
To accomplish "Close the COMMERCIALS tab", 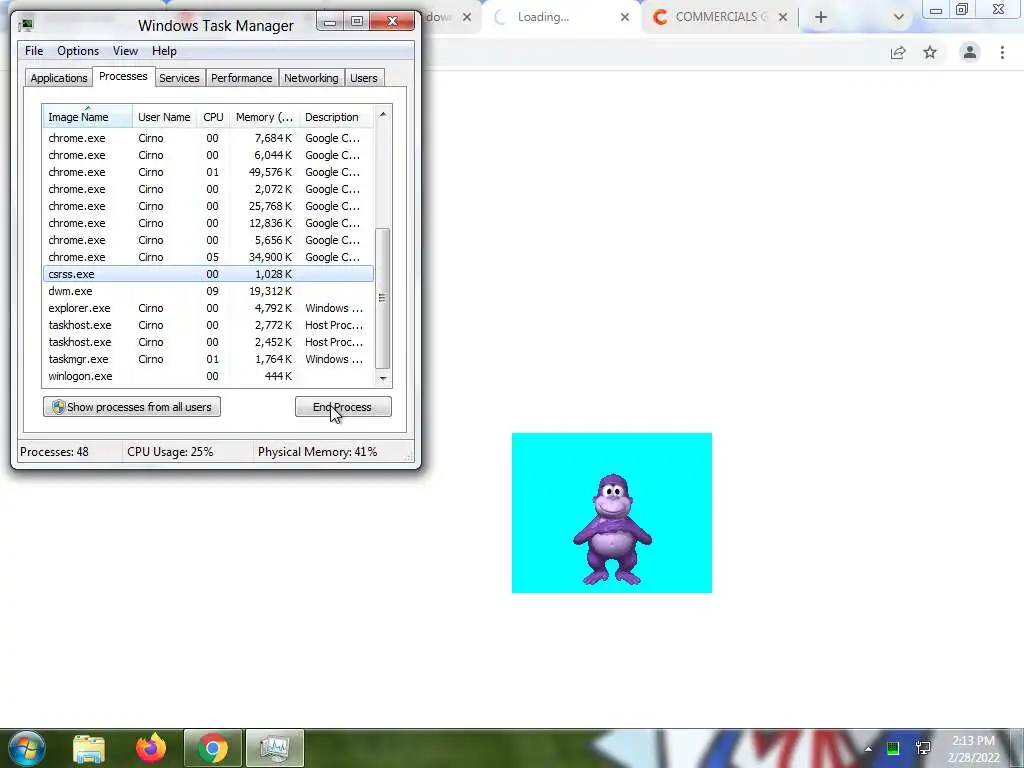I will (783, 17).
